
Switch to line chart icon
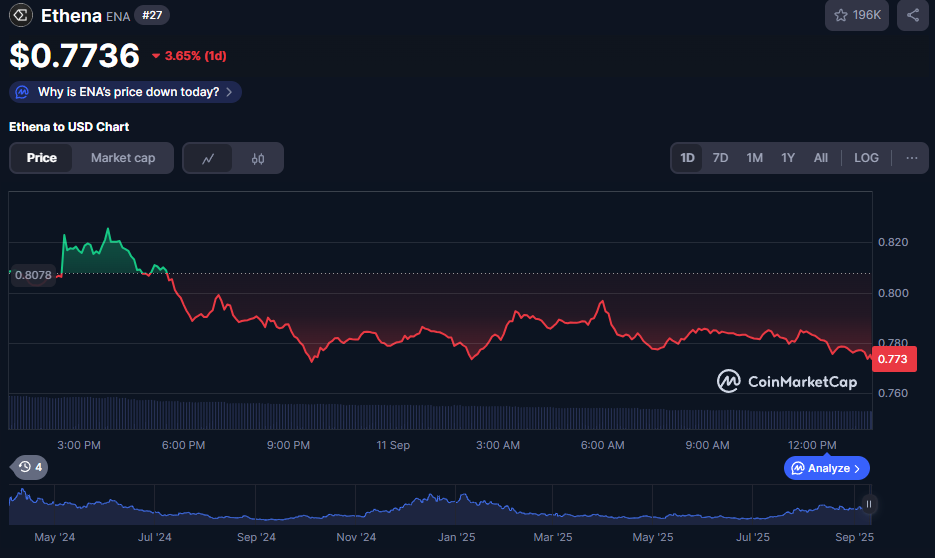point(208,159)
